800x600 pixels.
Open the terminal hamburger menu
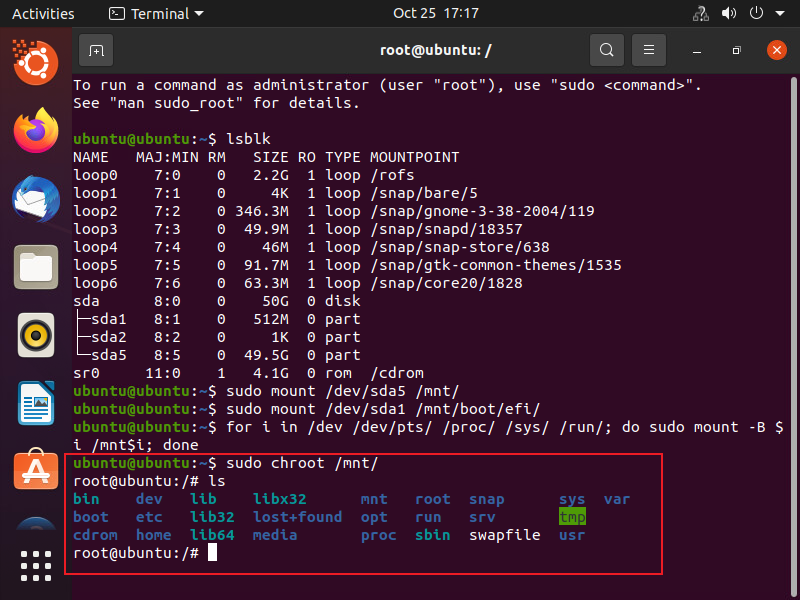[x=650, y=50]
